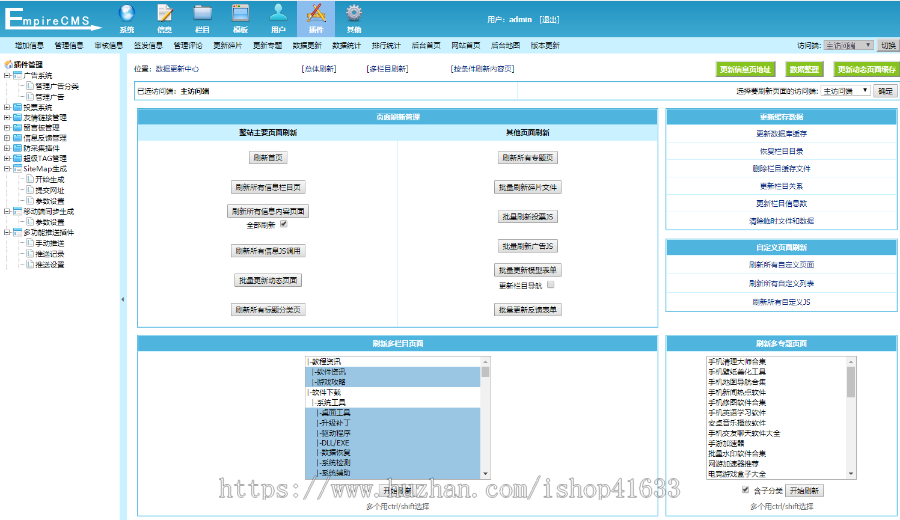Click 数据更新 in the secondary menu bar
Screen dimensions: 900x520
tap(308, 45)
